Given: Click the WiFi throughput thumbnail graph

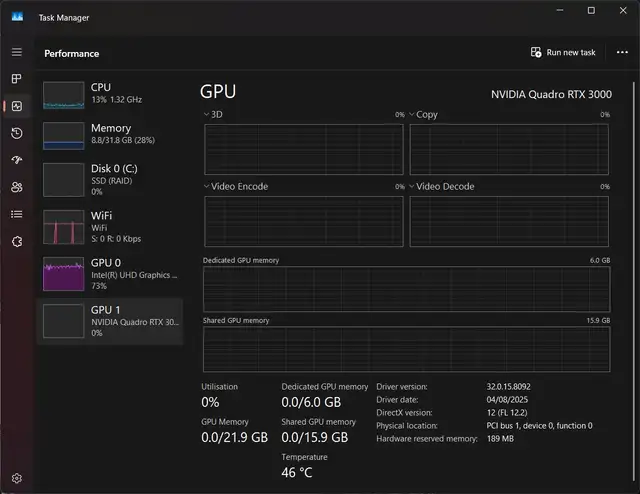Looking at the screenshot, I should [64, 227].
